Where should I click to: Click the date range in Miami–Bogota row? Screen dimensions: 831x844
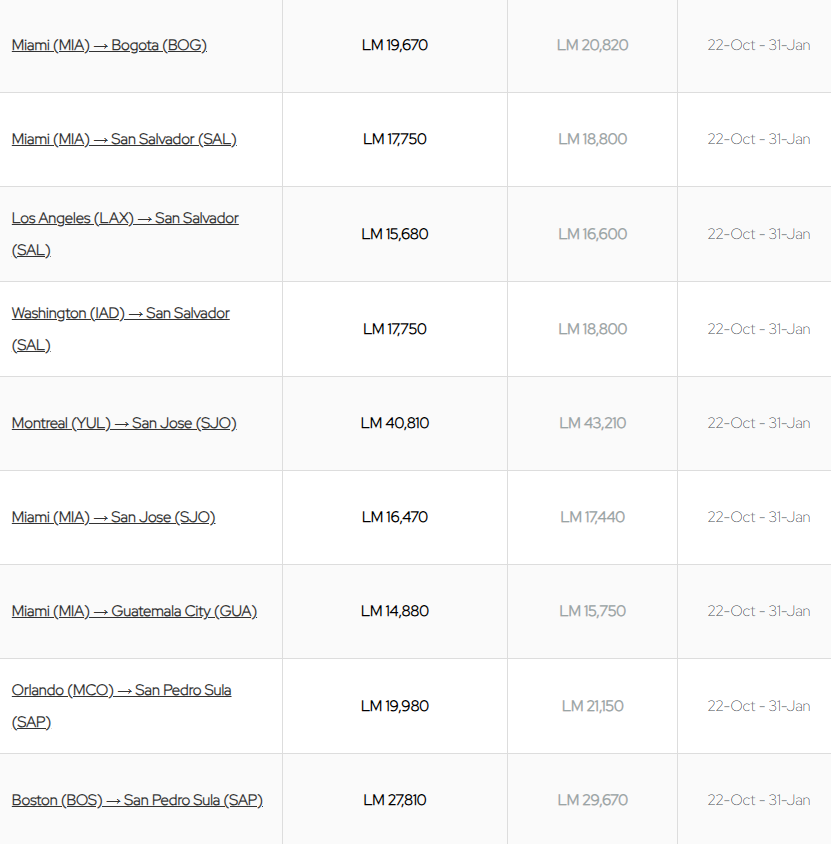759,45
